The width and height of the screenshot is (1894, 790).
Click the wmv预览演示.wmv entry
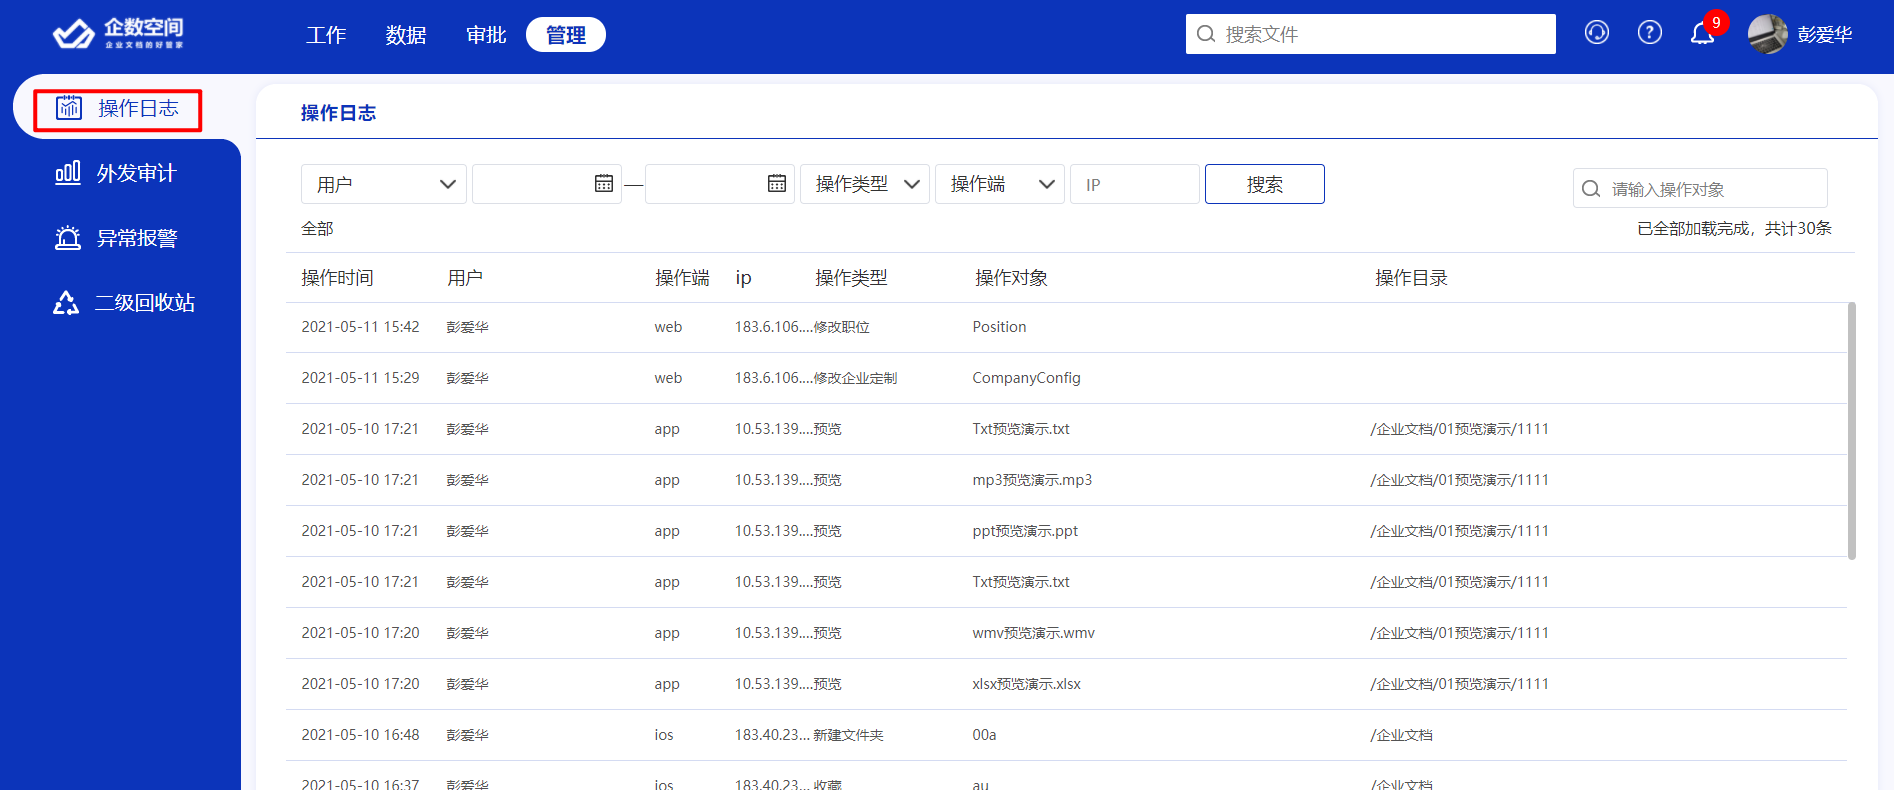[1033, 633]
